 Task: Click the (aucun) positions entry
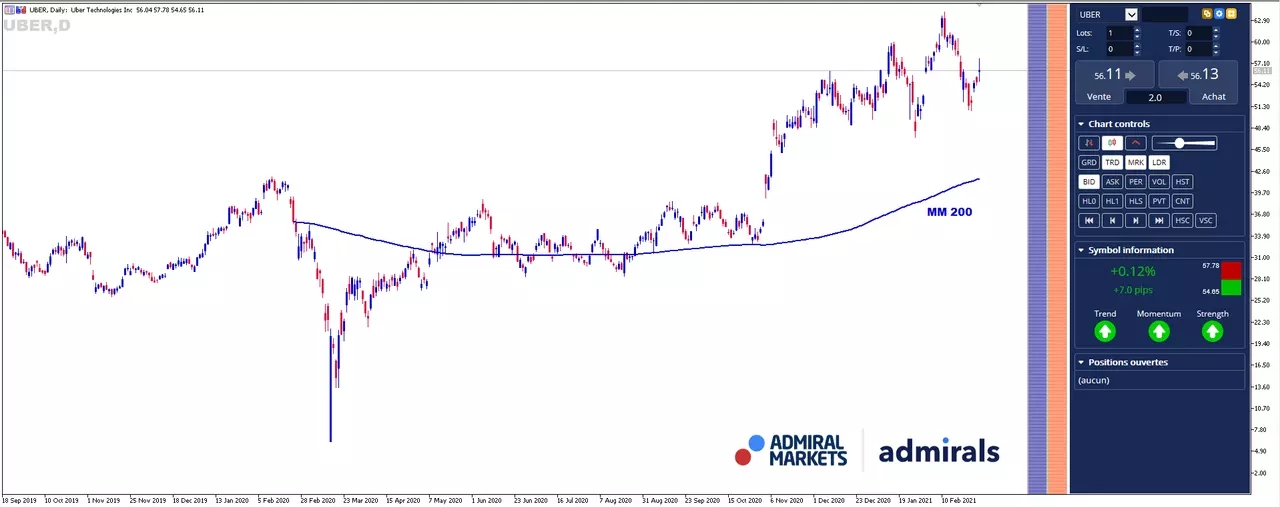(1093, 380)
